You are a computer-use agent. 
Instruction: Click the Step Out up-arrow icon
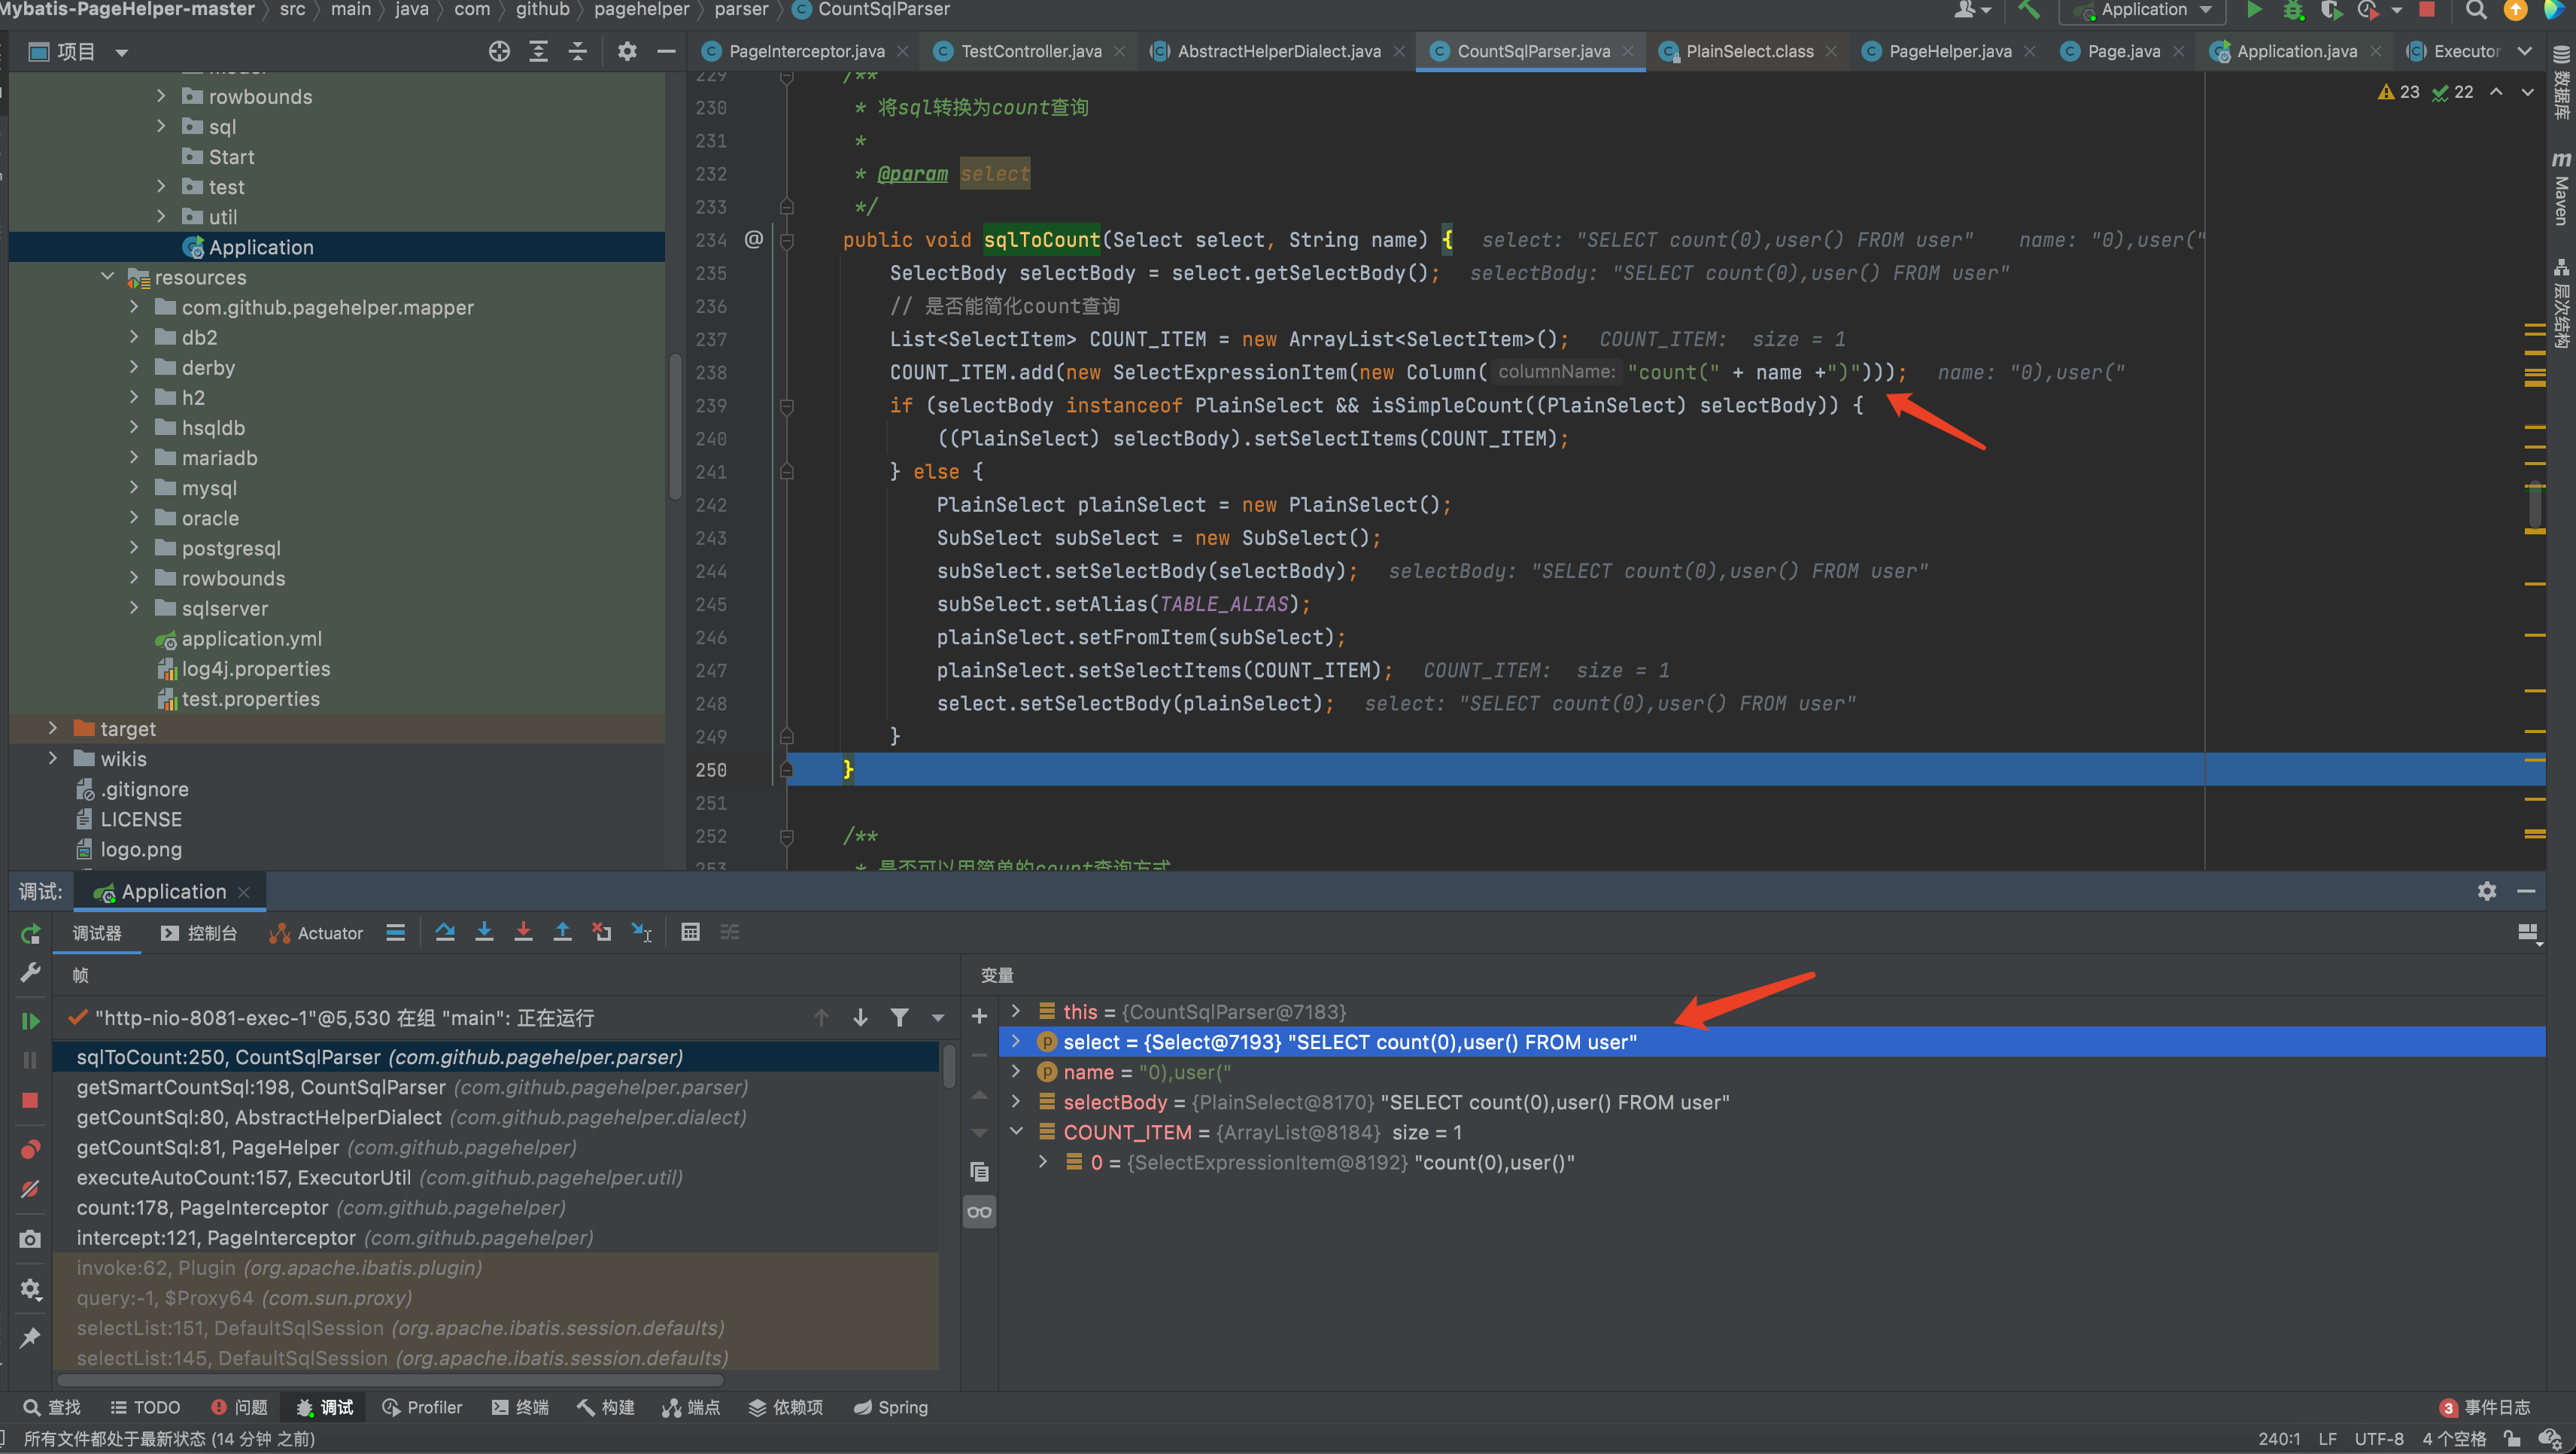(x=562, y=932)
